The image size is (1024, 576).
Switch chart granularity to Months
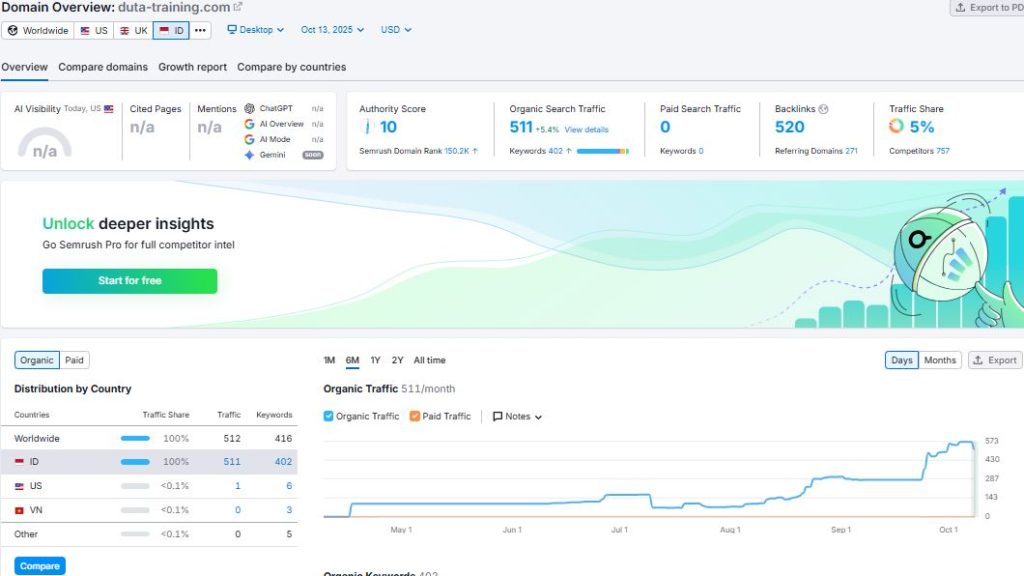pyautogui.click(x=940, y=360)
